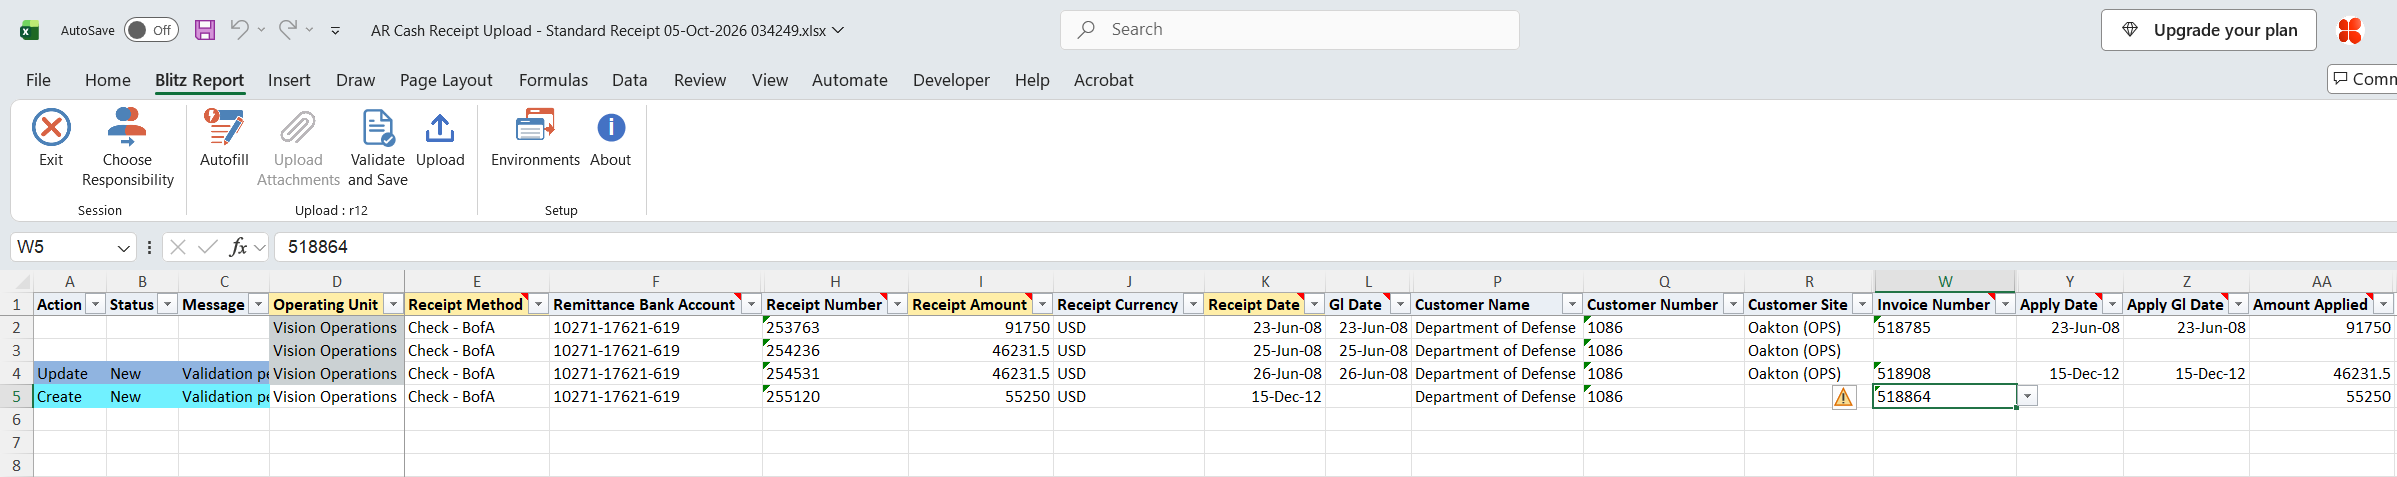
Task: Open the Action column filter dropdown
Action: click(95, 305)
